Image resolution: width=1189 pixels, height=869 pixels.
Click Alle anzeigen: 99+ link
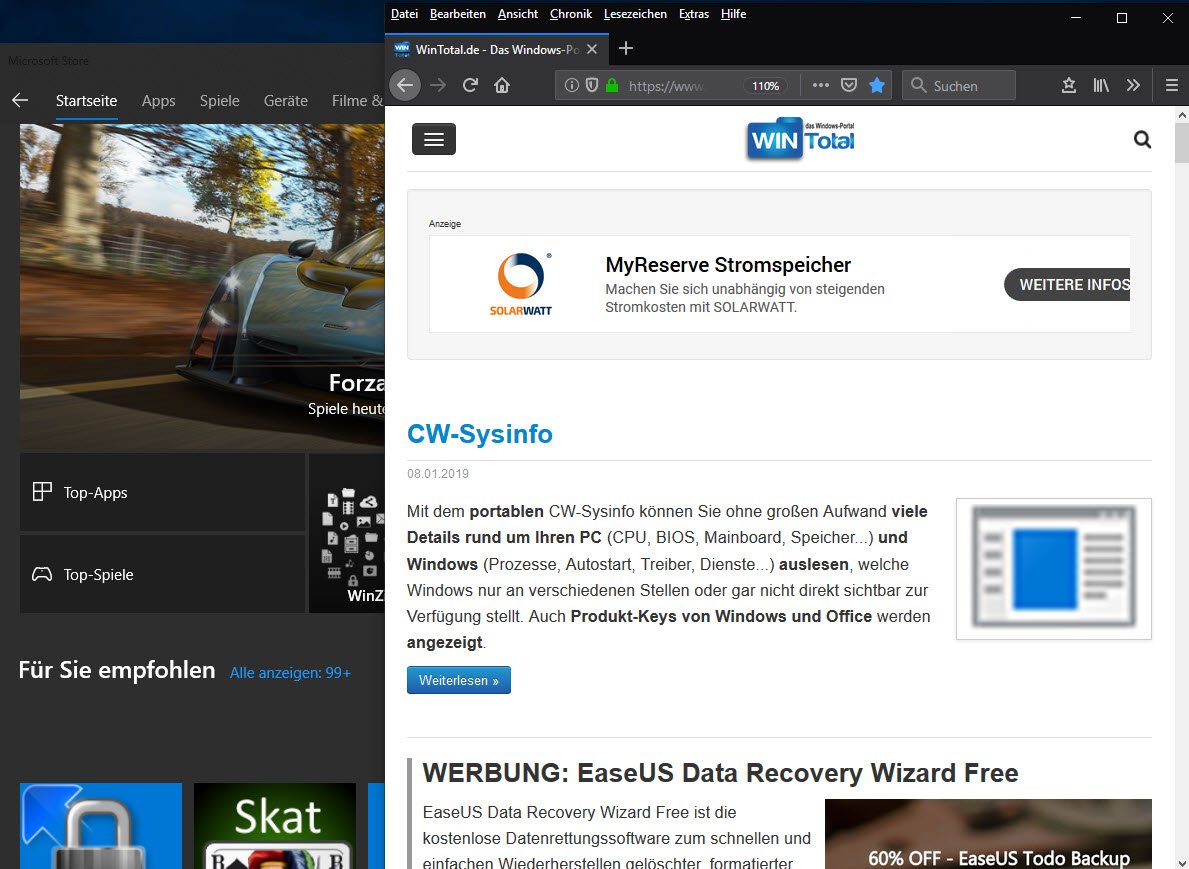[290, 673]
